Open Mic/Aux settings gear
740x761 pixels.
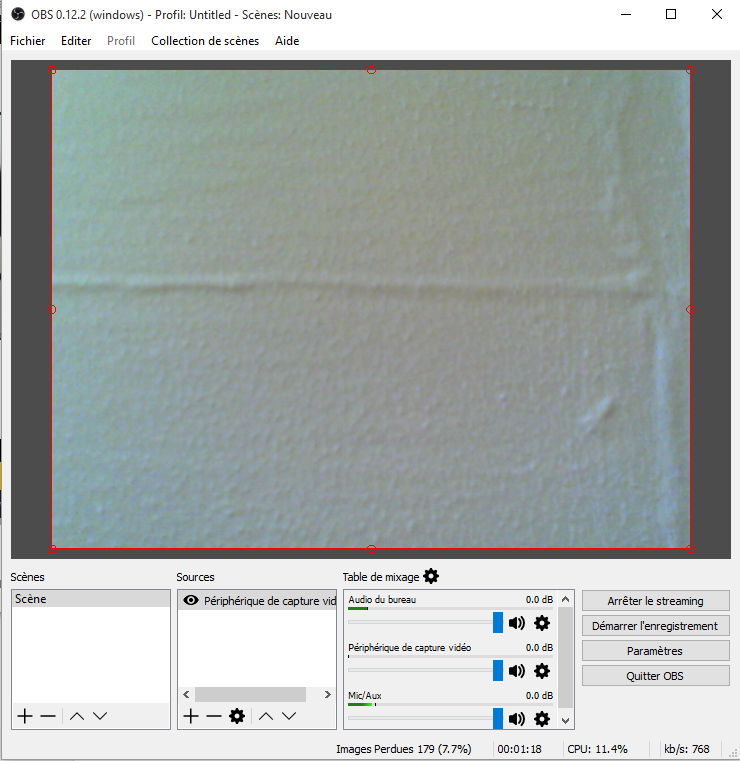point(542,719)
